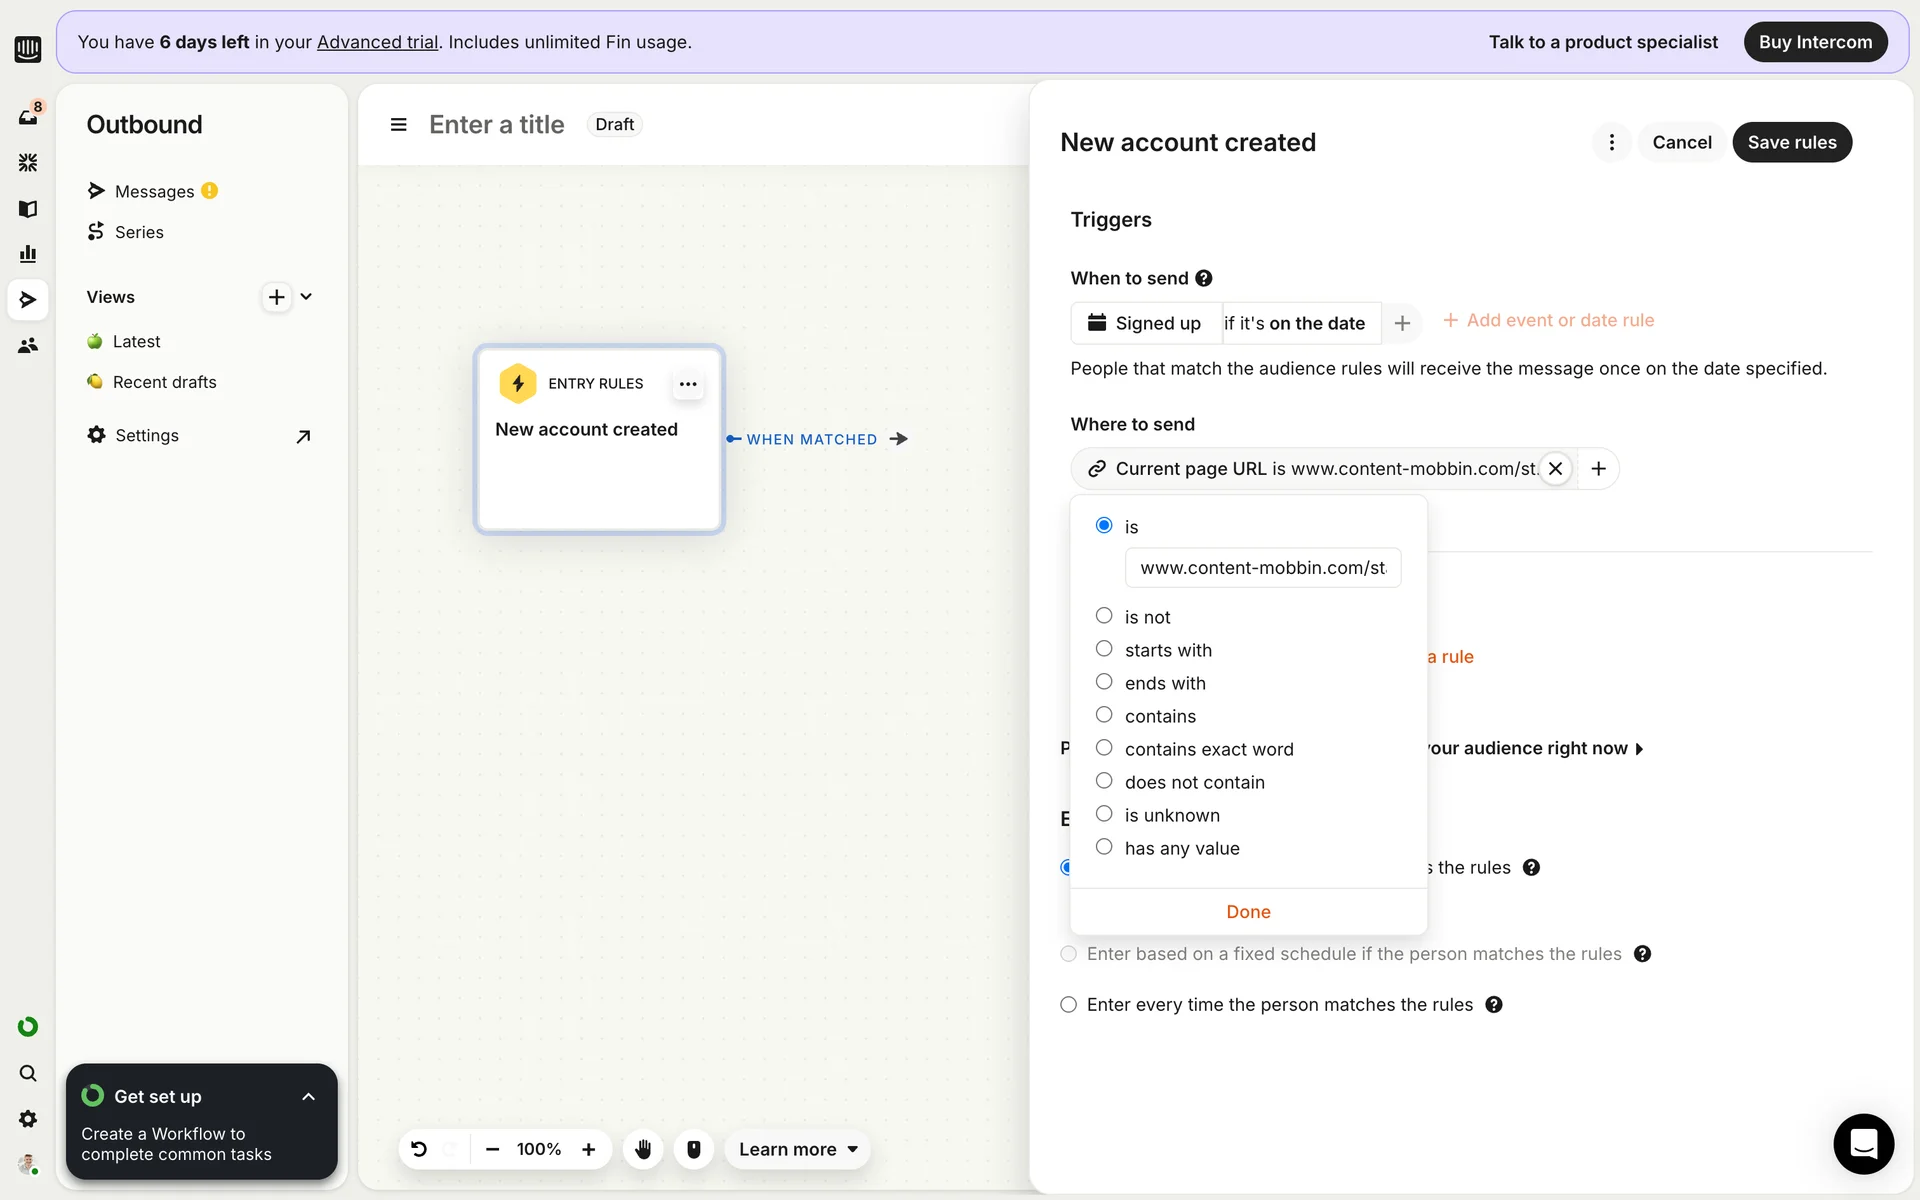Click Done in the URL rule popup
The height and width of the screenshot is (1200, 1920).
point(1248,912)
